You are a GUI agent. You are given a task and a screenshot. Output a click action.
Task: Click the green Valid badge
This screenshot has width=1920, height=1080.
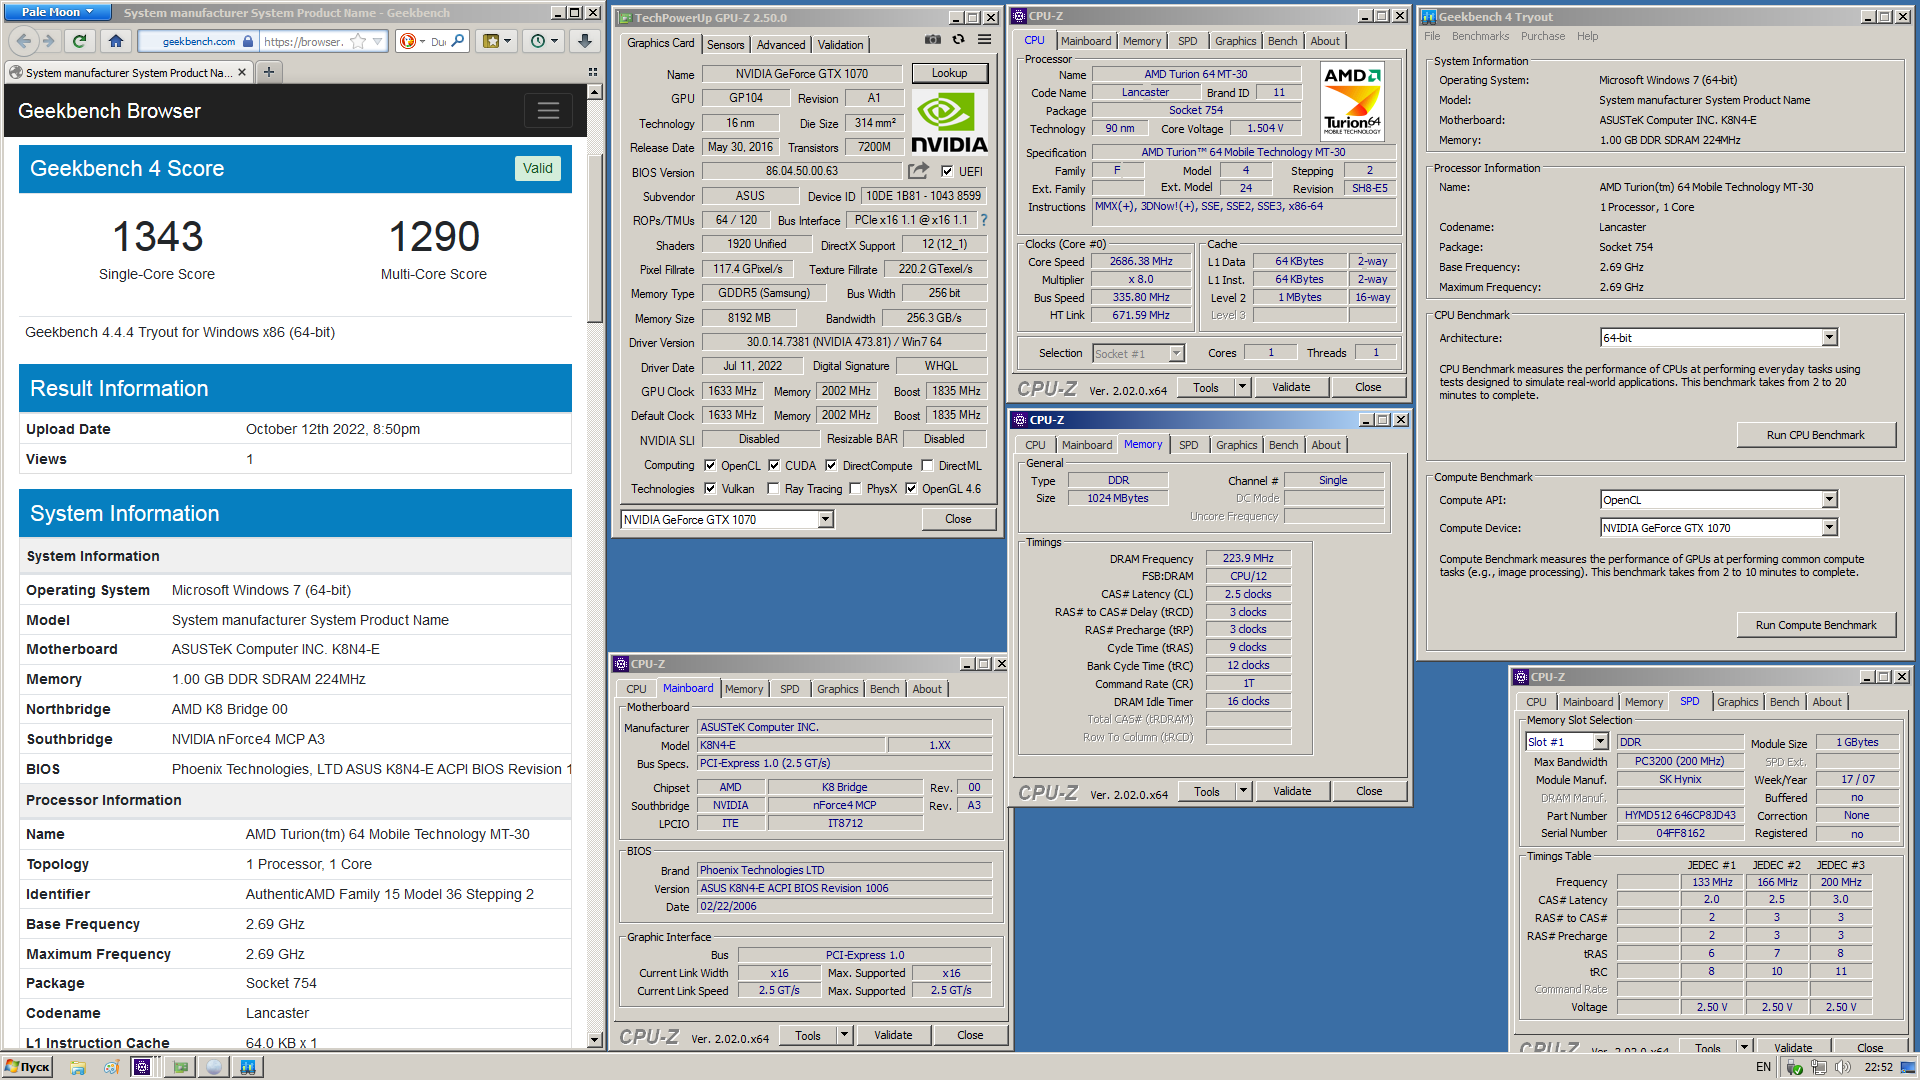click(x=537, y=168)
